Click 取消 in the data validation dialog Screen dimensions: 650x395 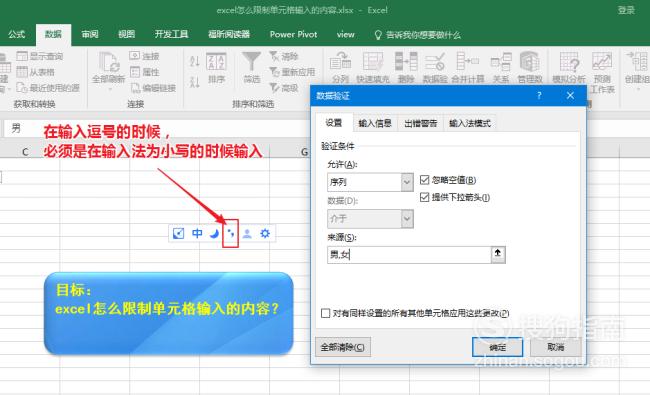[x=556, y=347]
